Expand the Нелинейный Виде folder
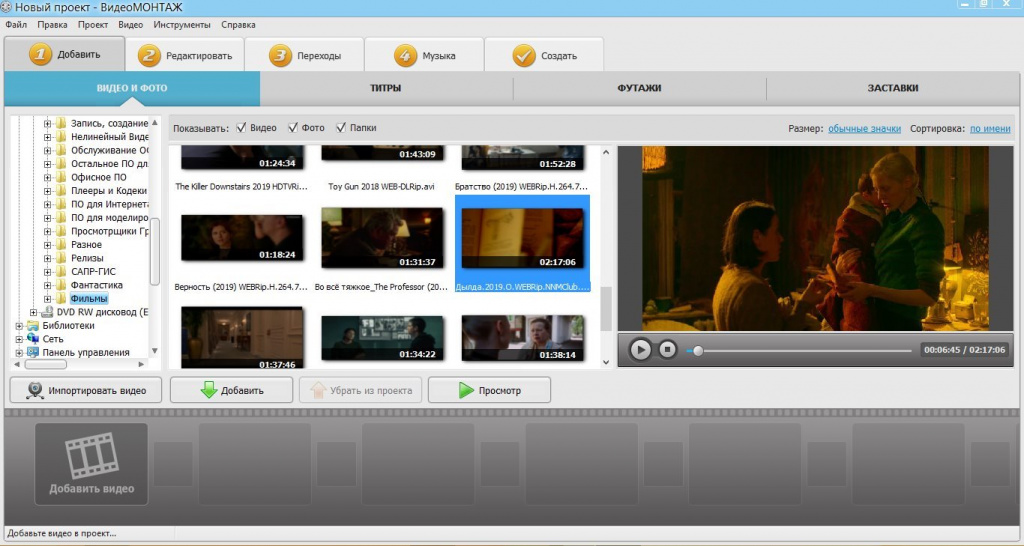Image resolution: width=1024 pixels, height=546 pixels. point(48,137)
